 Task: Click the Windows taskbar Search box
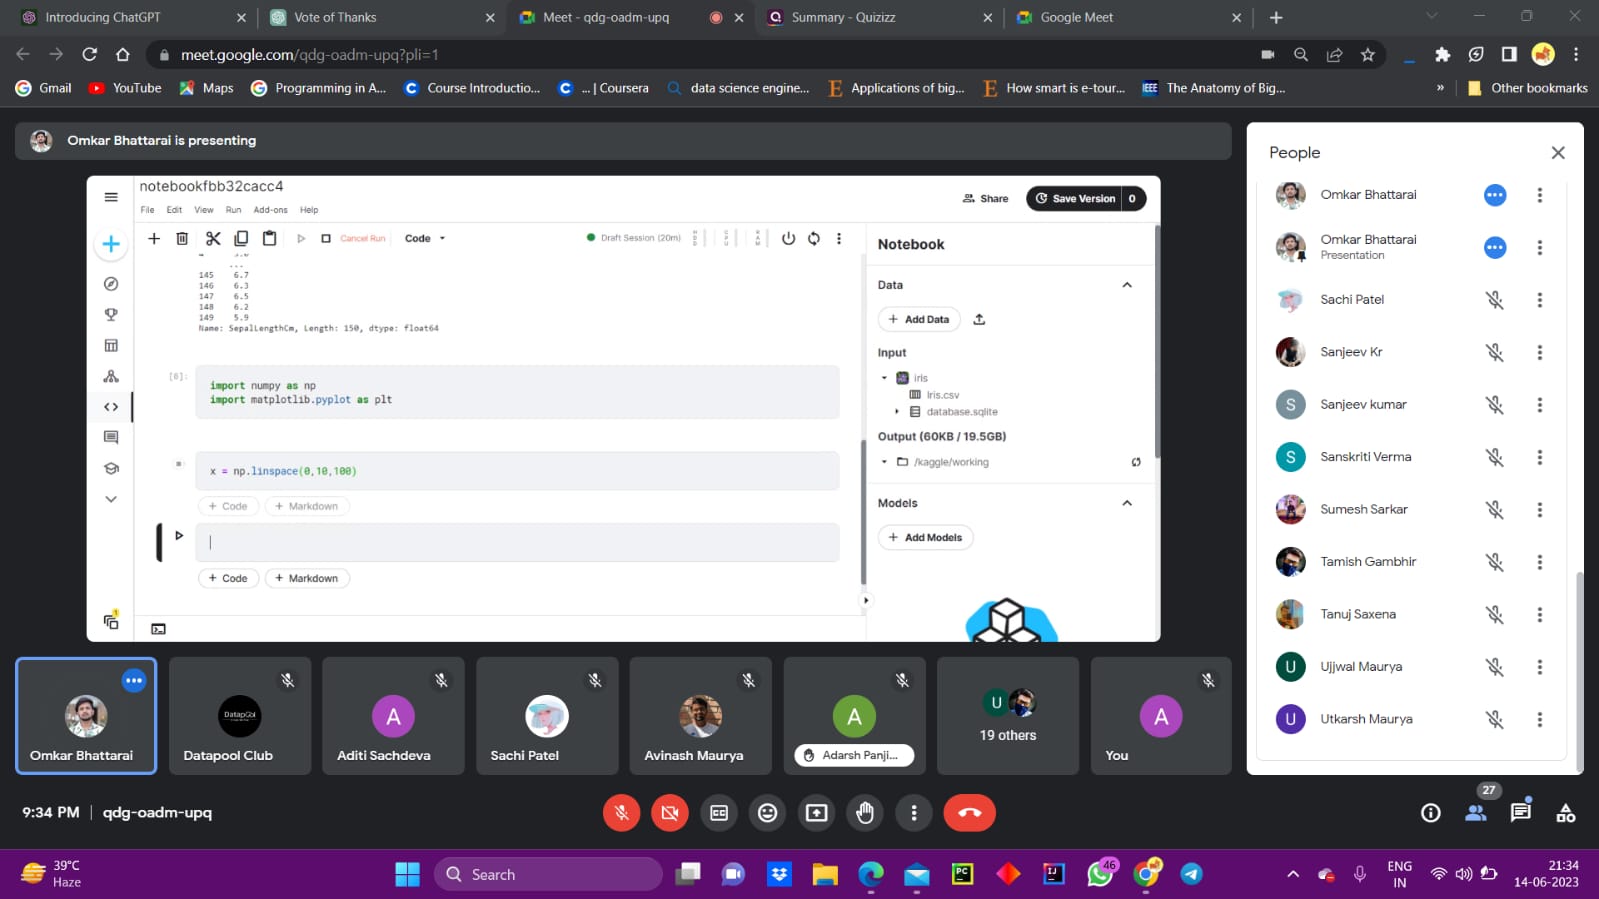[548, 874]
